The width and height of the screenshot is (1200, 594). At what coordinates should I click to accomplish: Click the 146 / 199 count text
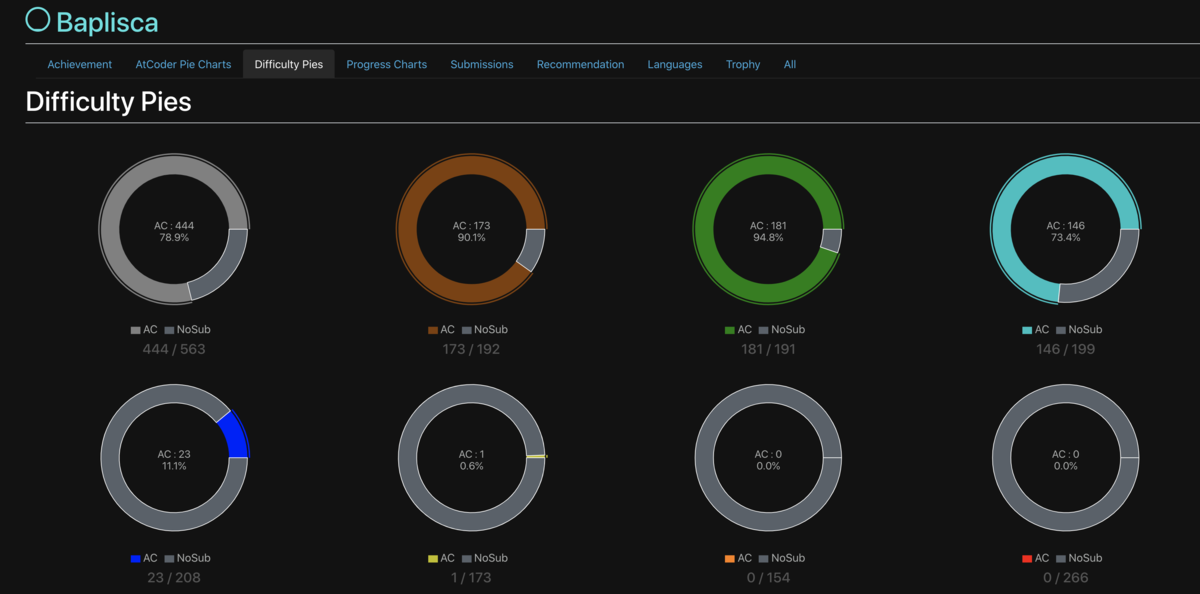point(1065,349)
